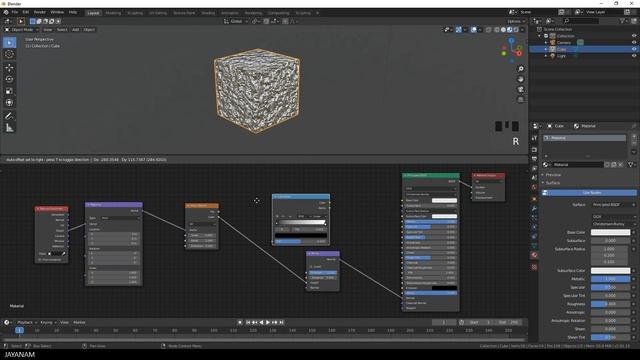The width and height of the screenshot is (640, 360).
Task: Open the timeline Playback menu
Action: pyautogui.click(x=27, y=322)
